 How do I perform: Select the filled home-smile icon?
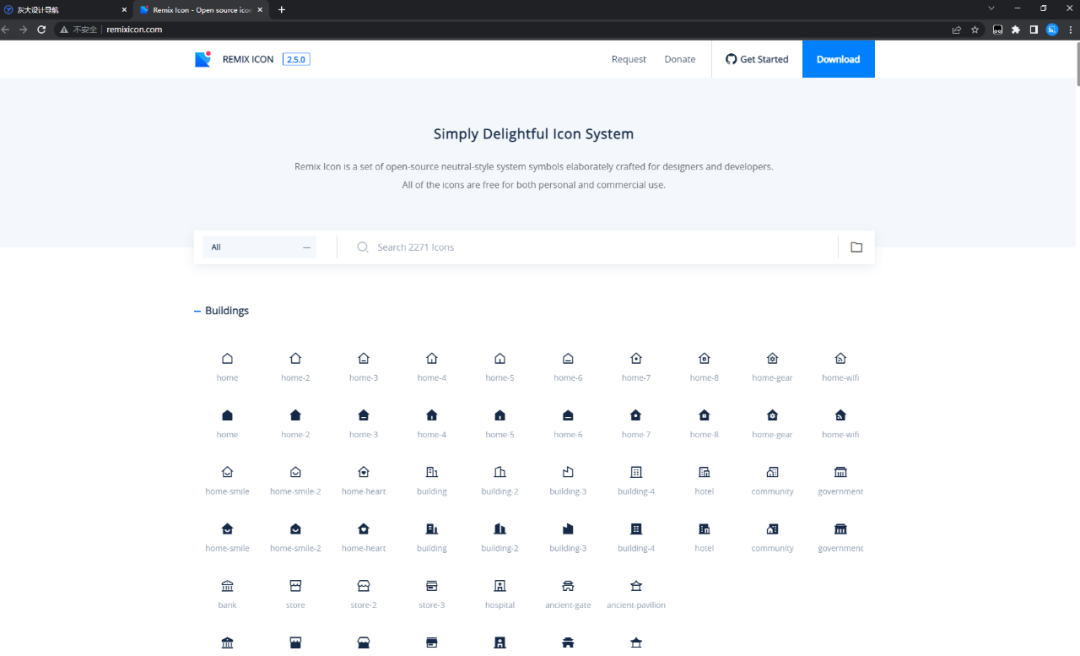tap(227, 529)
